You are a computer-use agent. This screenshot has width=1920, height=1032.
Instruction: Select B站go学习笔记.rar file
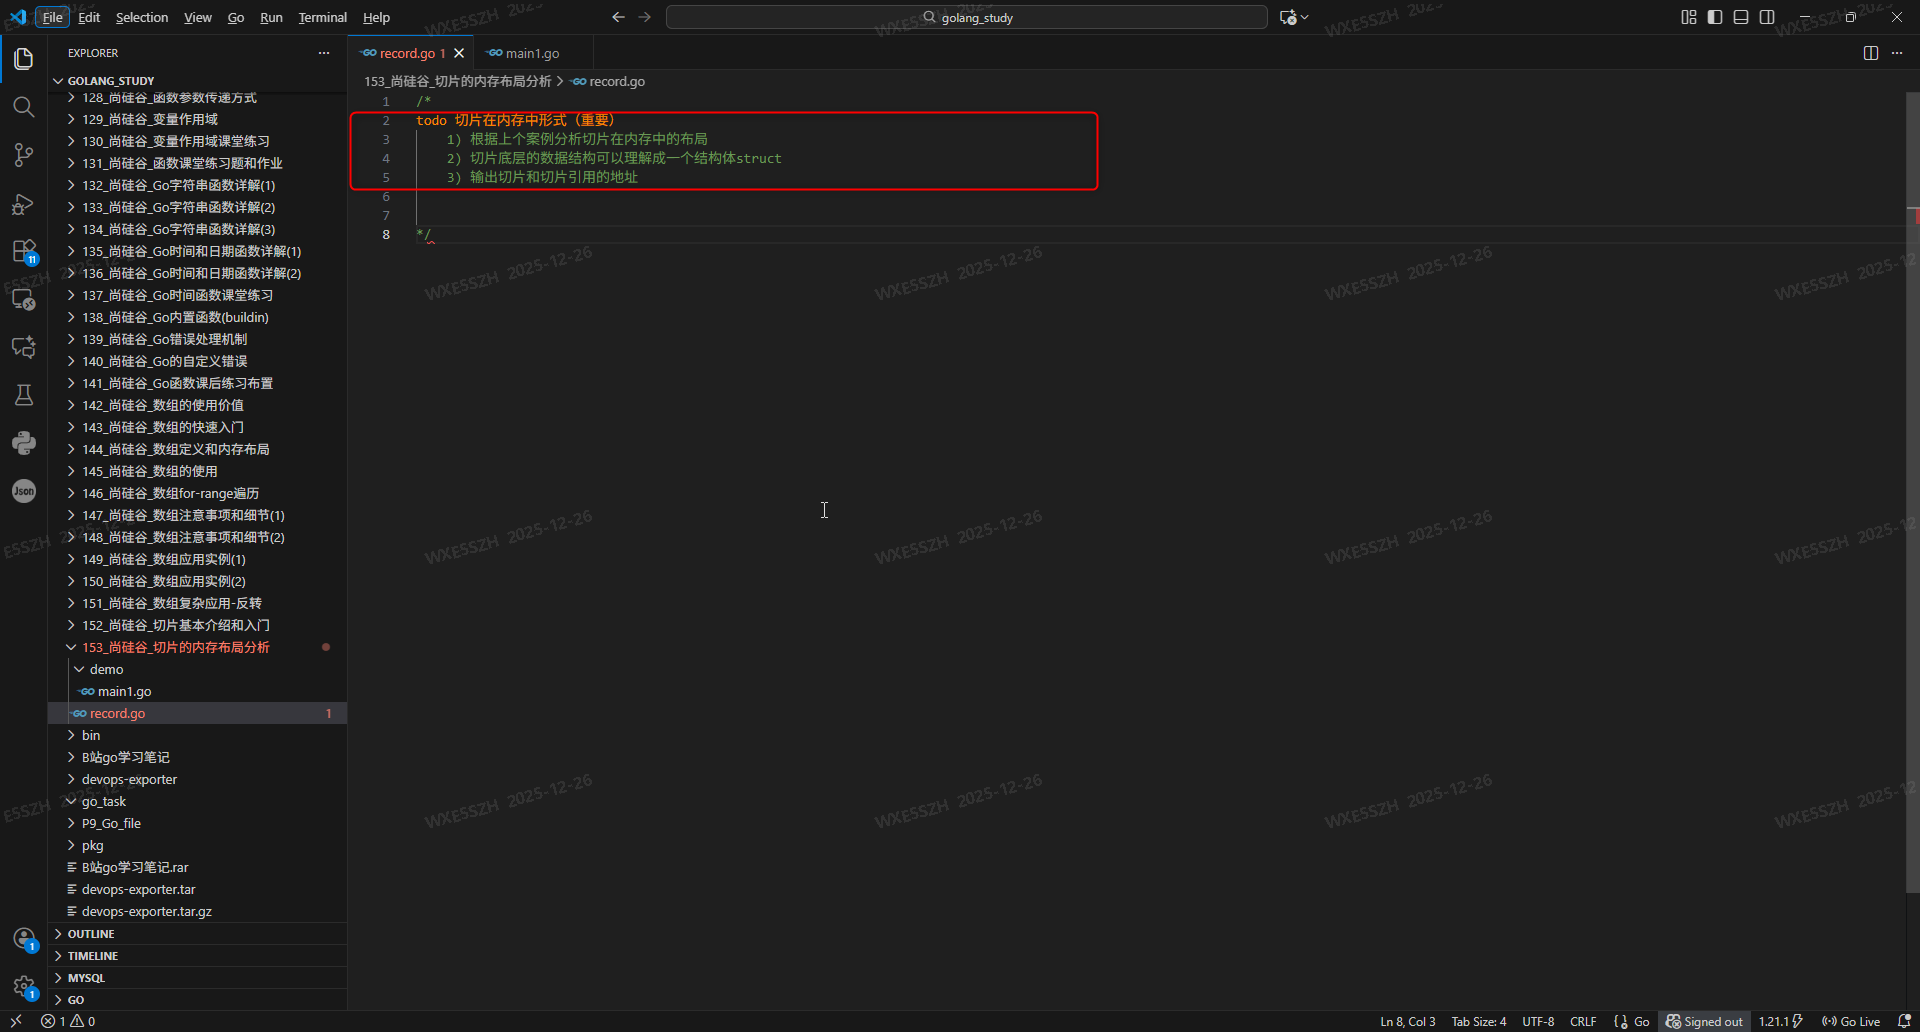(197, 867)
